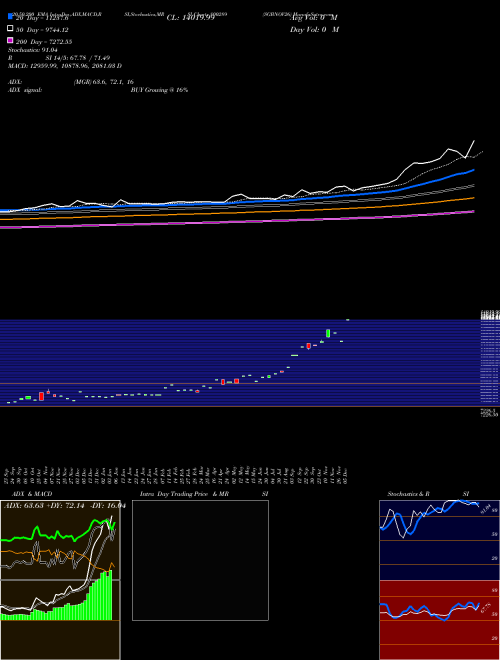Click the '(MGR) 63.6, 72.1, 16' ADX values
The height and width of the screenshot is (660, 500).
coord(104,82)
